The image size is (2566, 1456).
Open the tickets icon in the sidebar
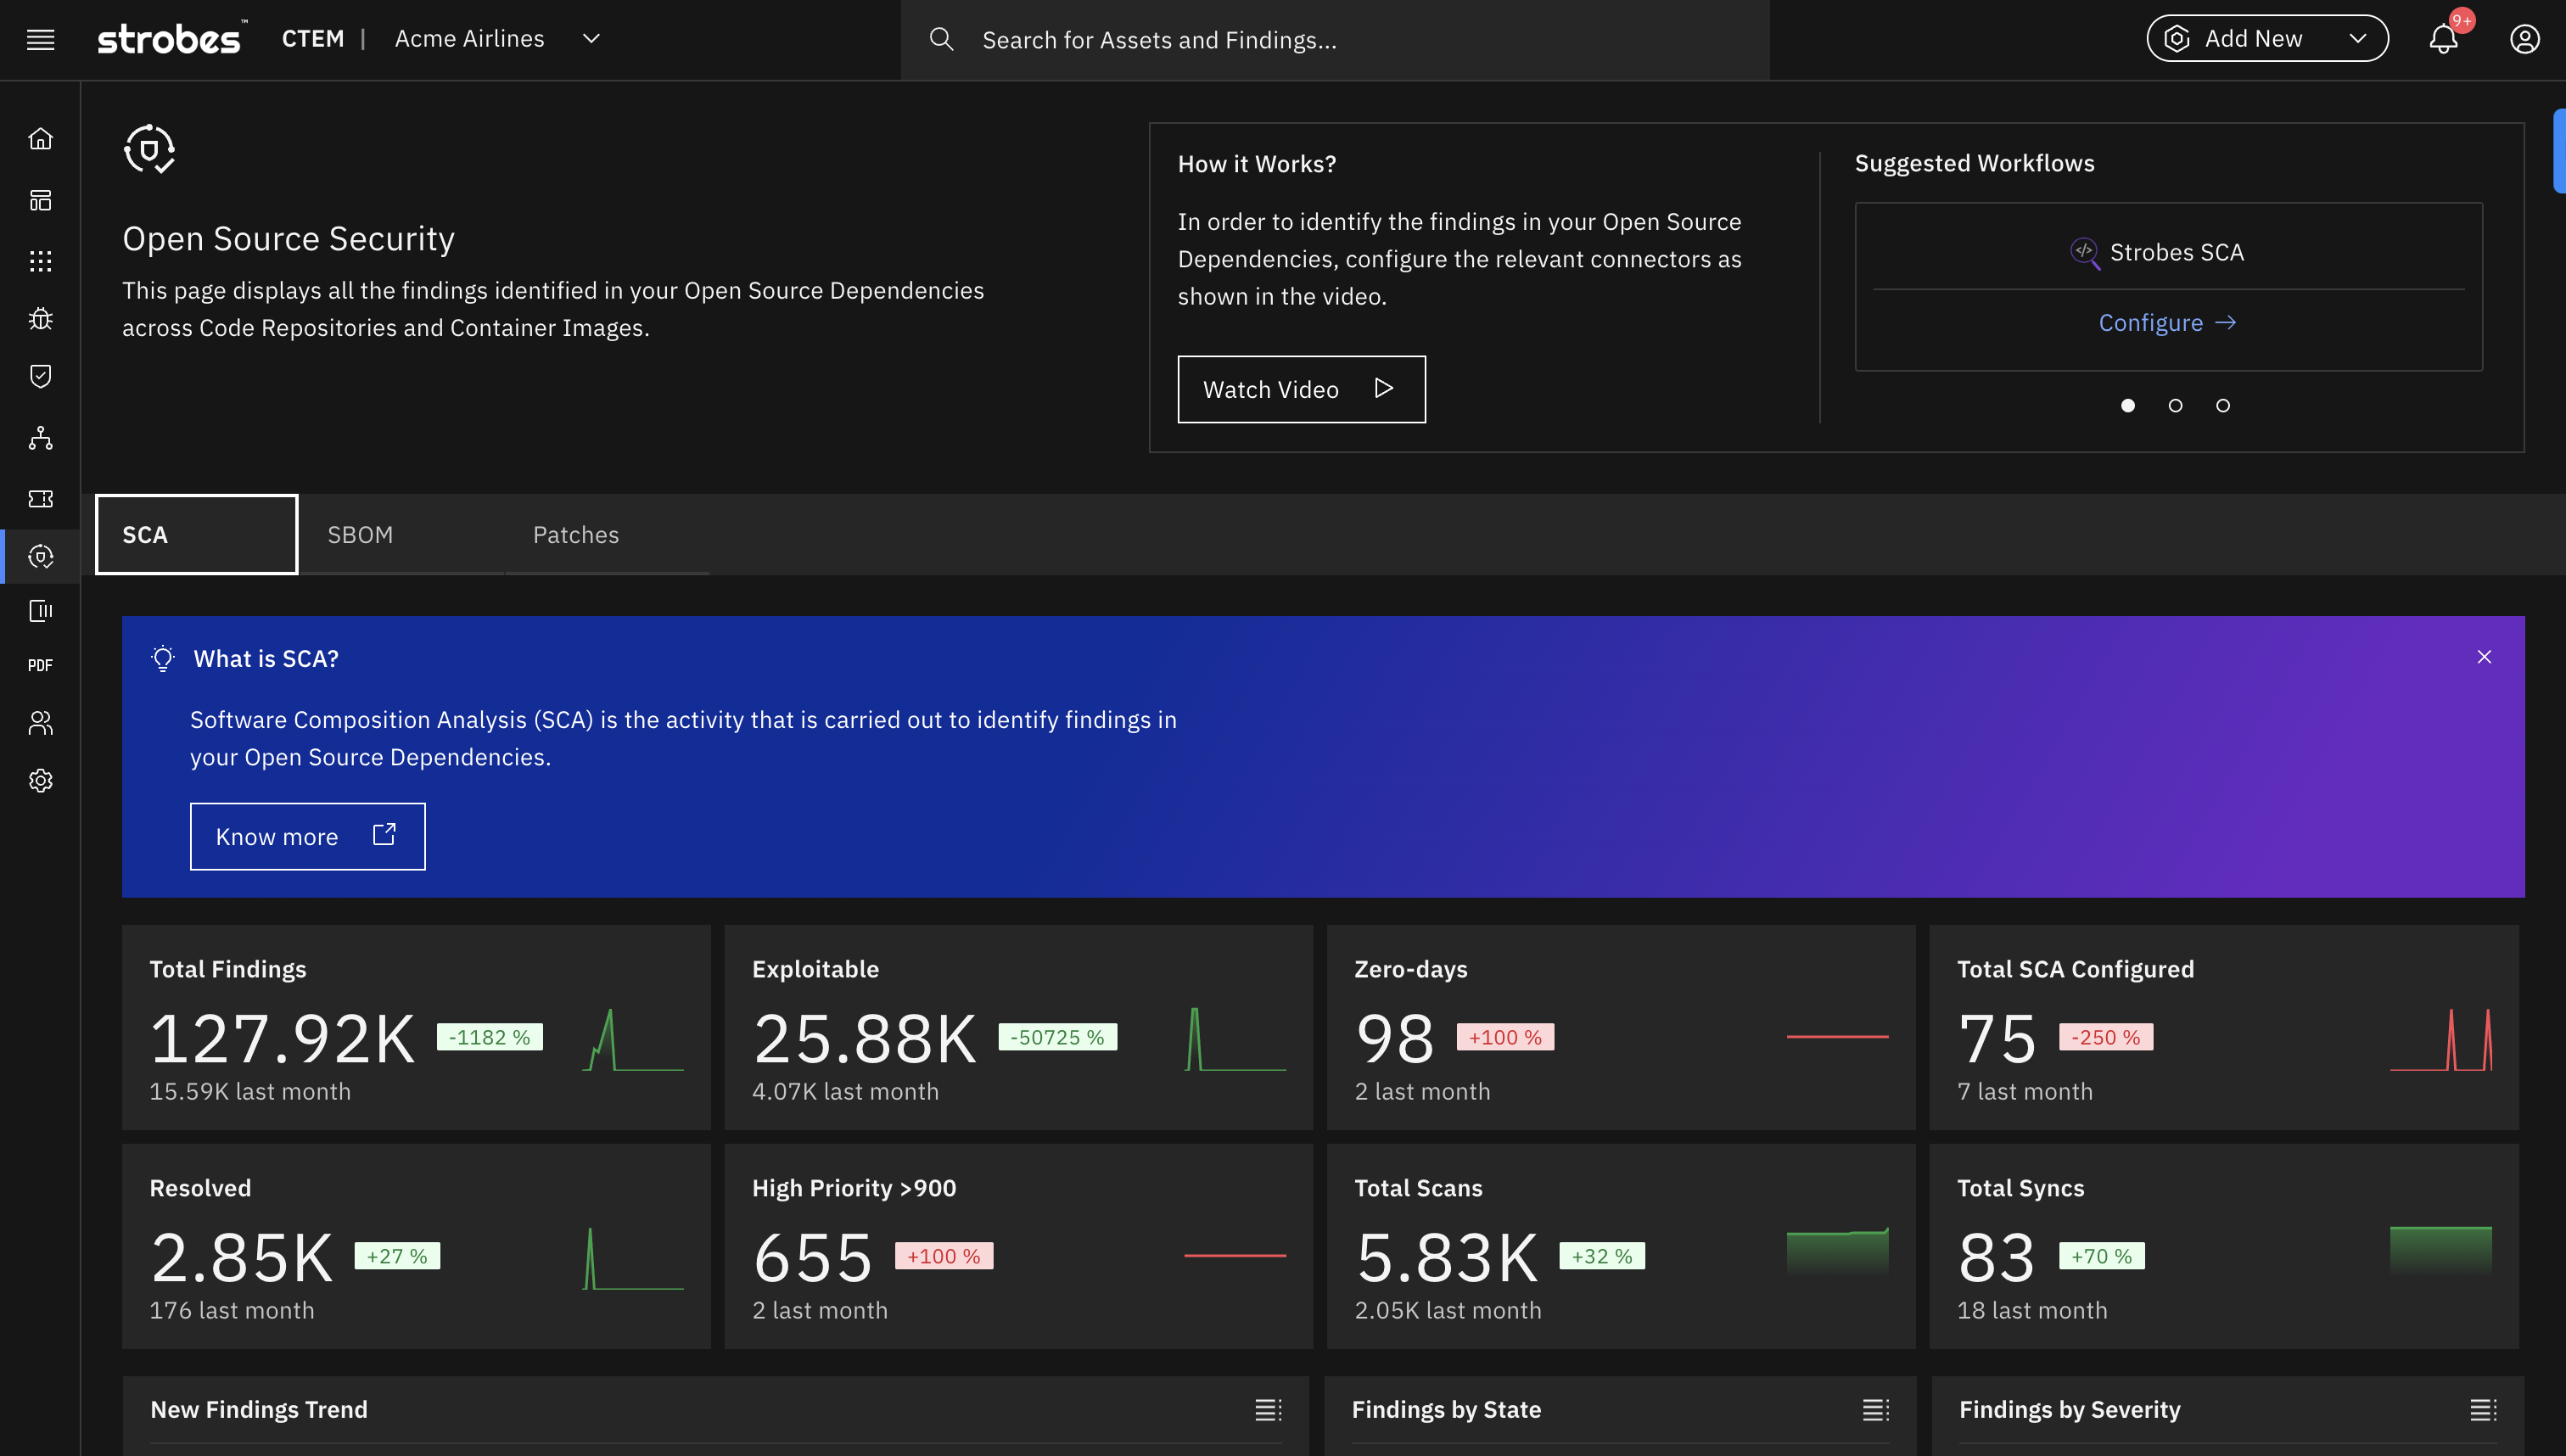point(41,498)
